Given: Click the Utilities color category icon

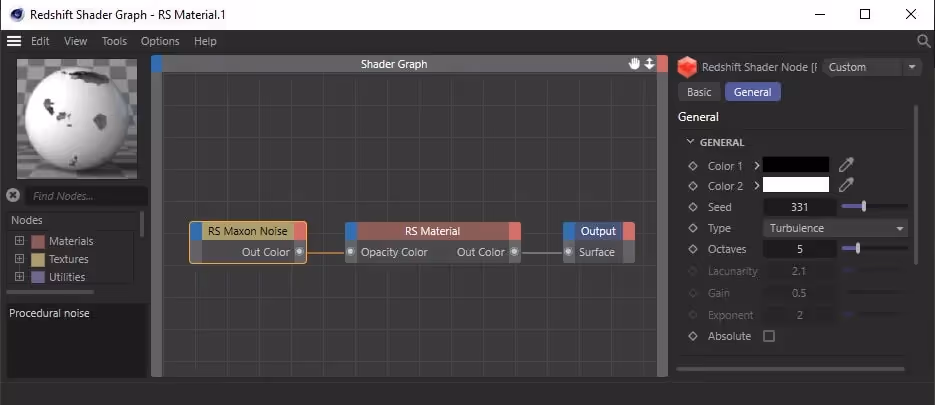Looking at the screenshot, I should pos(38,277).
